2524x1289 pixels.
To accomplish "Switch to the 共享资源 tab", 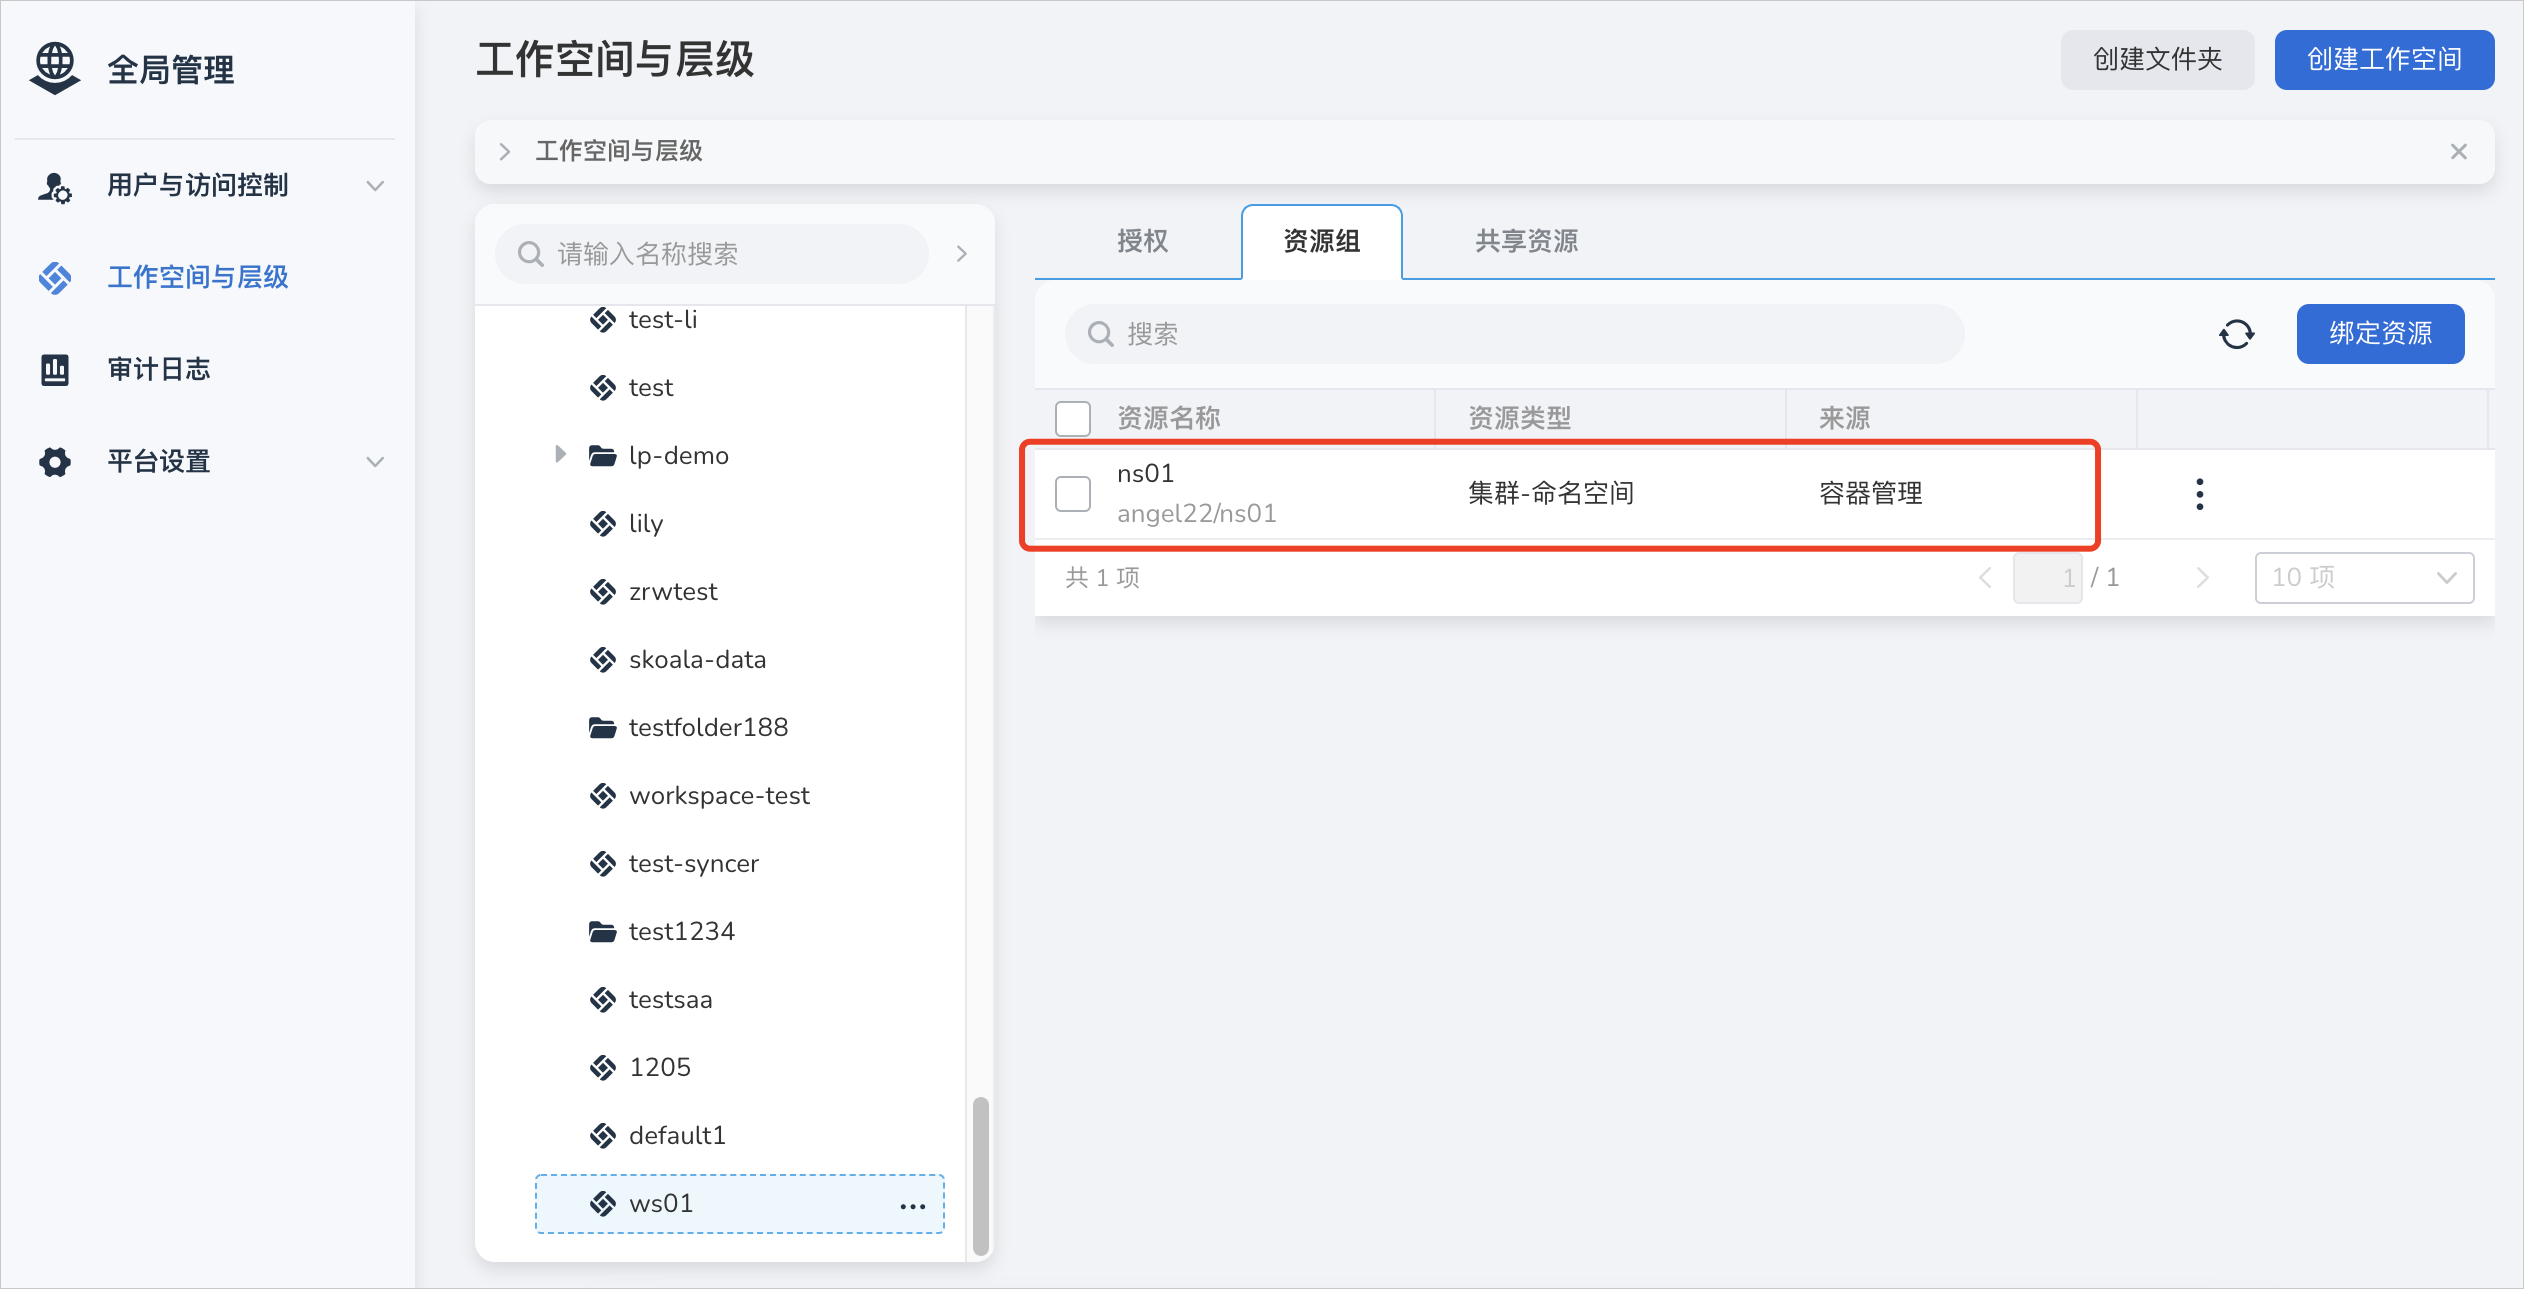I will pyautogui.click(x=1526, y=241).
